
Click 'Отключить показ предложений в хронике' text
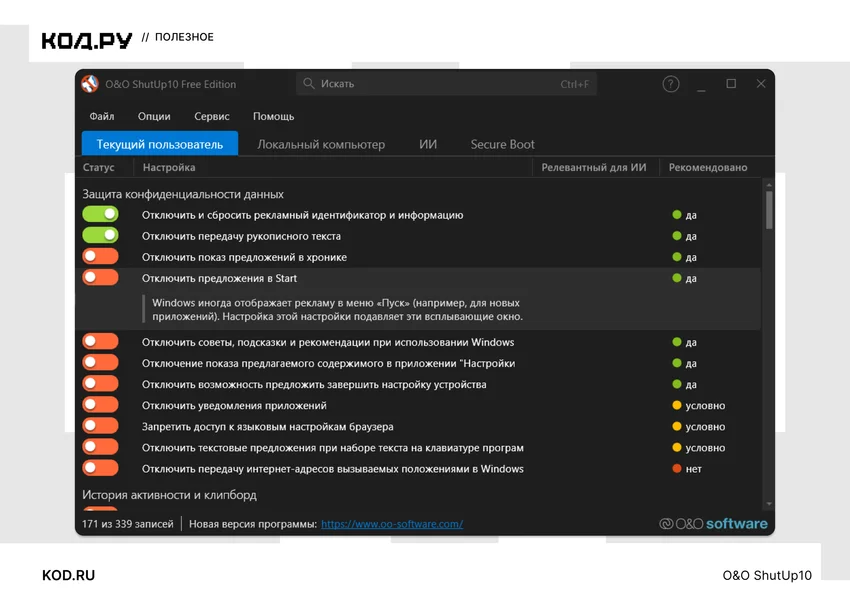click(x=244, y=257)
